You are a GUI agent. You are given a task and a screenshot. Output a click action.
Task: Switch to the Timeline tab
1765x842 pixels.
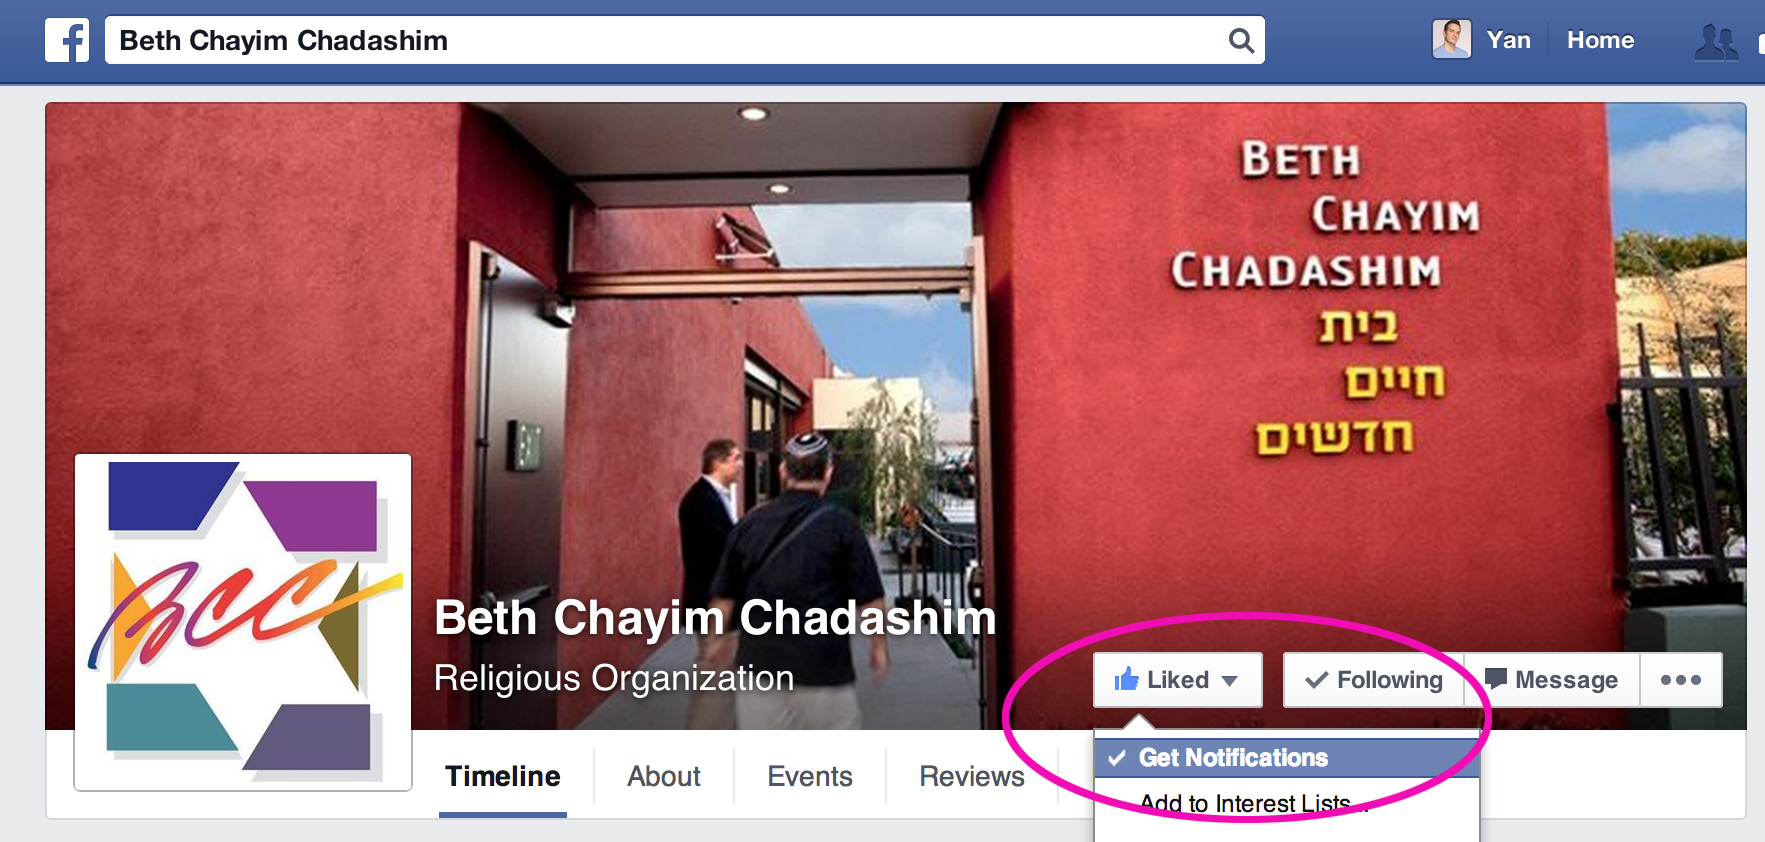503,777
